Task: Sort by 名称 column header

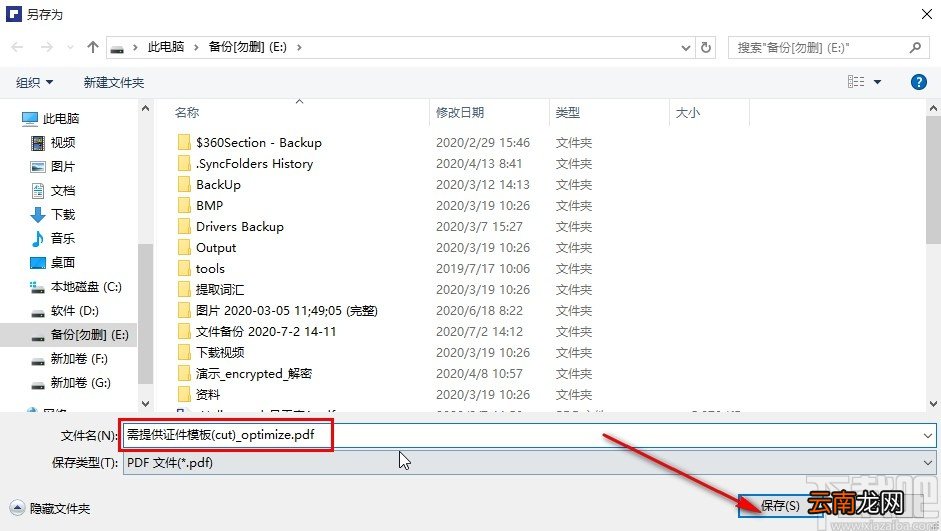Action: [187, 112]
